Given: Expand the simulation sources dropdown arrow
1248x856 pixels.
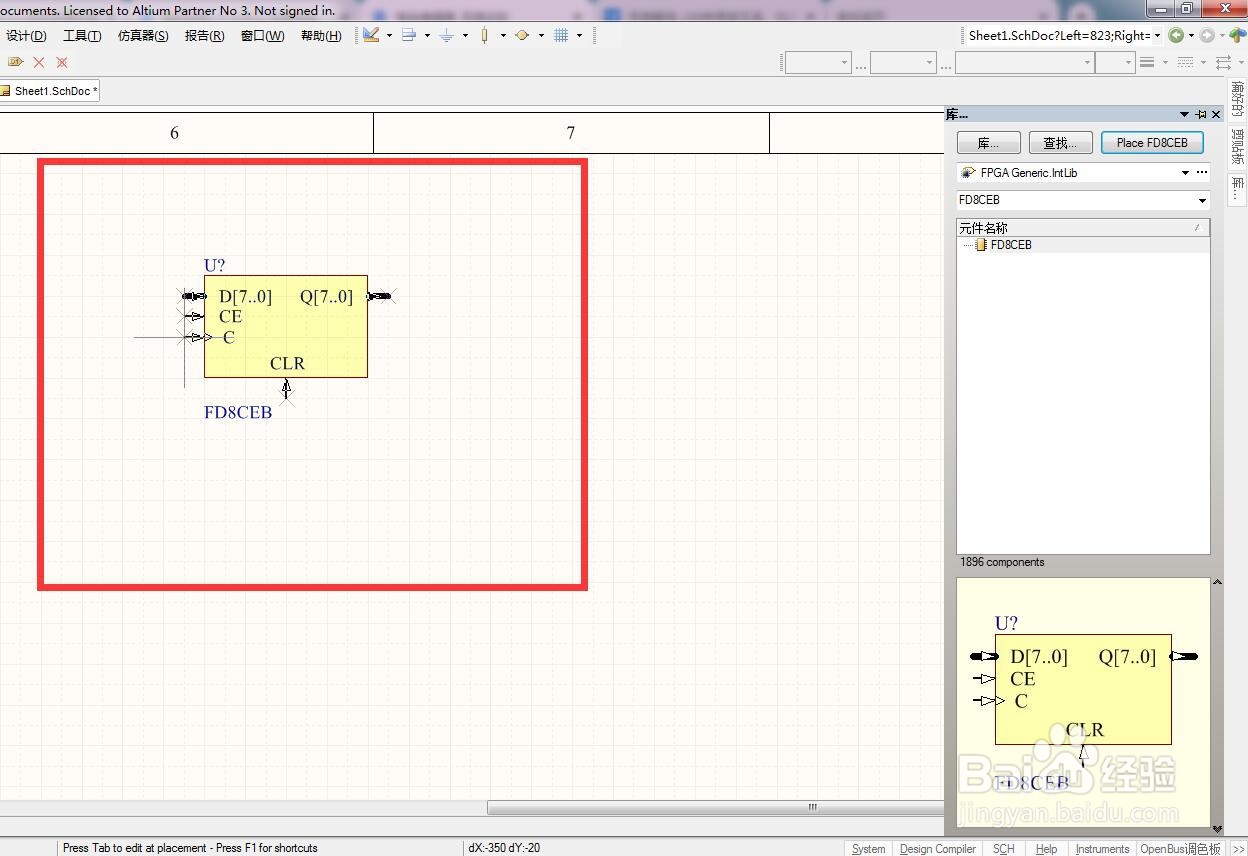Looking at the screenshot, I should pyautogui.click(x=541, y=35).
